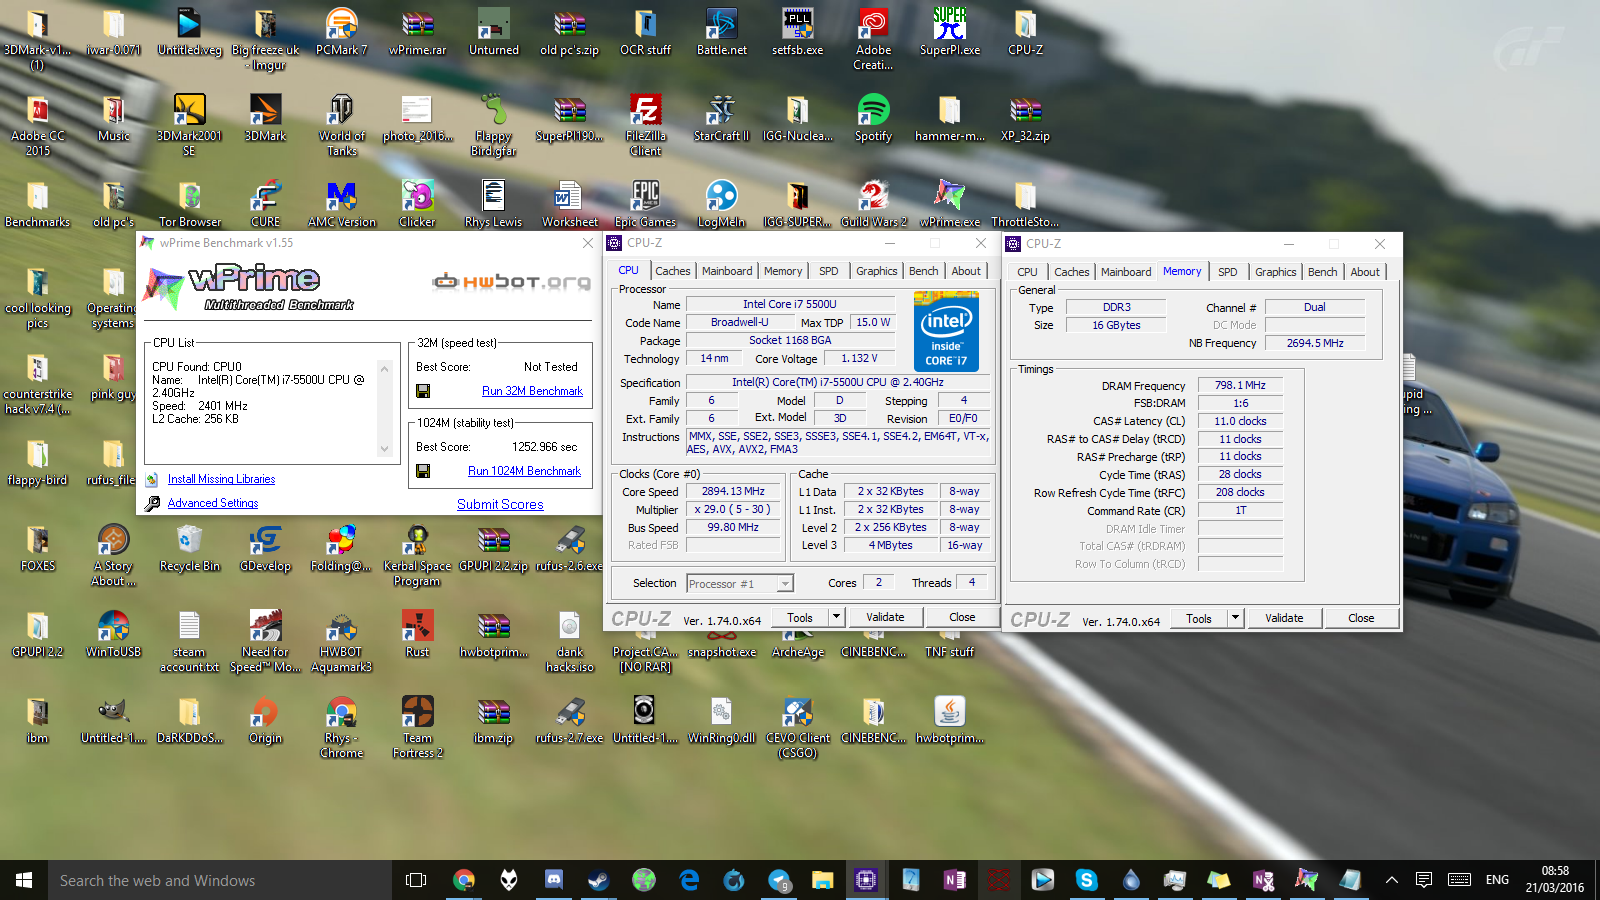Open About tab in right CPU-Z window

1365,272
